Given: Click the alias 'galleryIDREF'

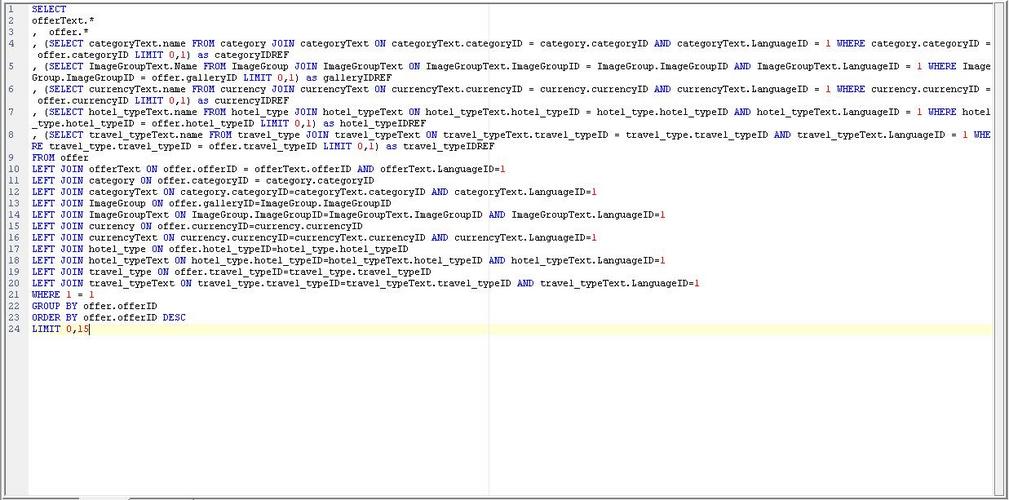Looking at the screenshot, I should click(355, 78).
